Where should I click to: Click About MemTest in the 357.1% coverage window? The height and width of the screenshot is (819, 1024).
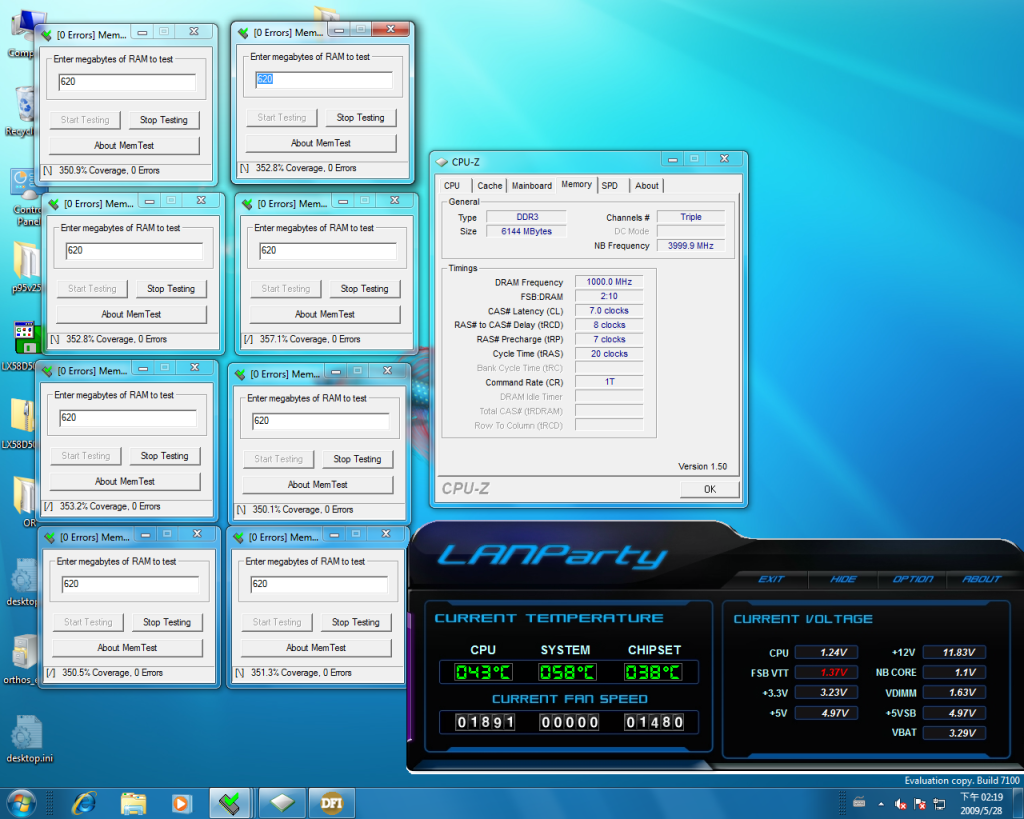(x=325, y=314)
